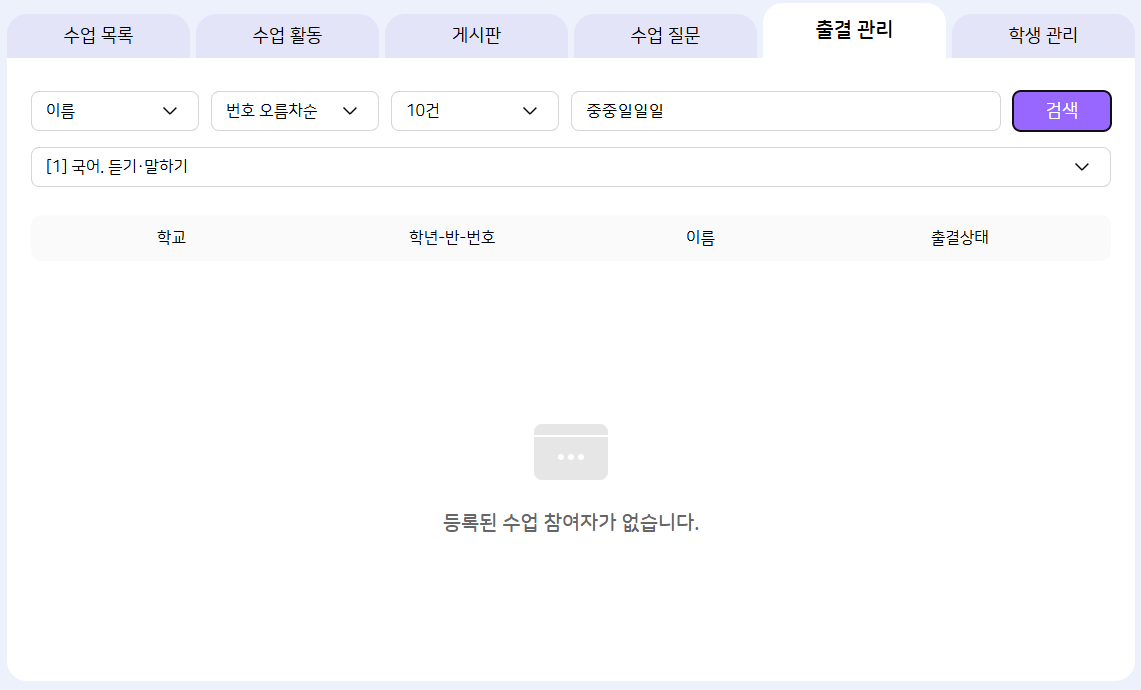
Task: Open the 번호 오름차순 sort order dropdown
Action: [294, 111]
